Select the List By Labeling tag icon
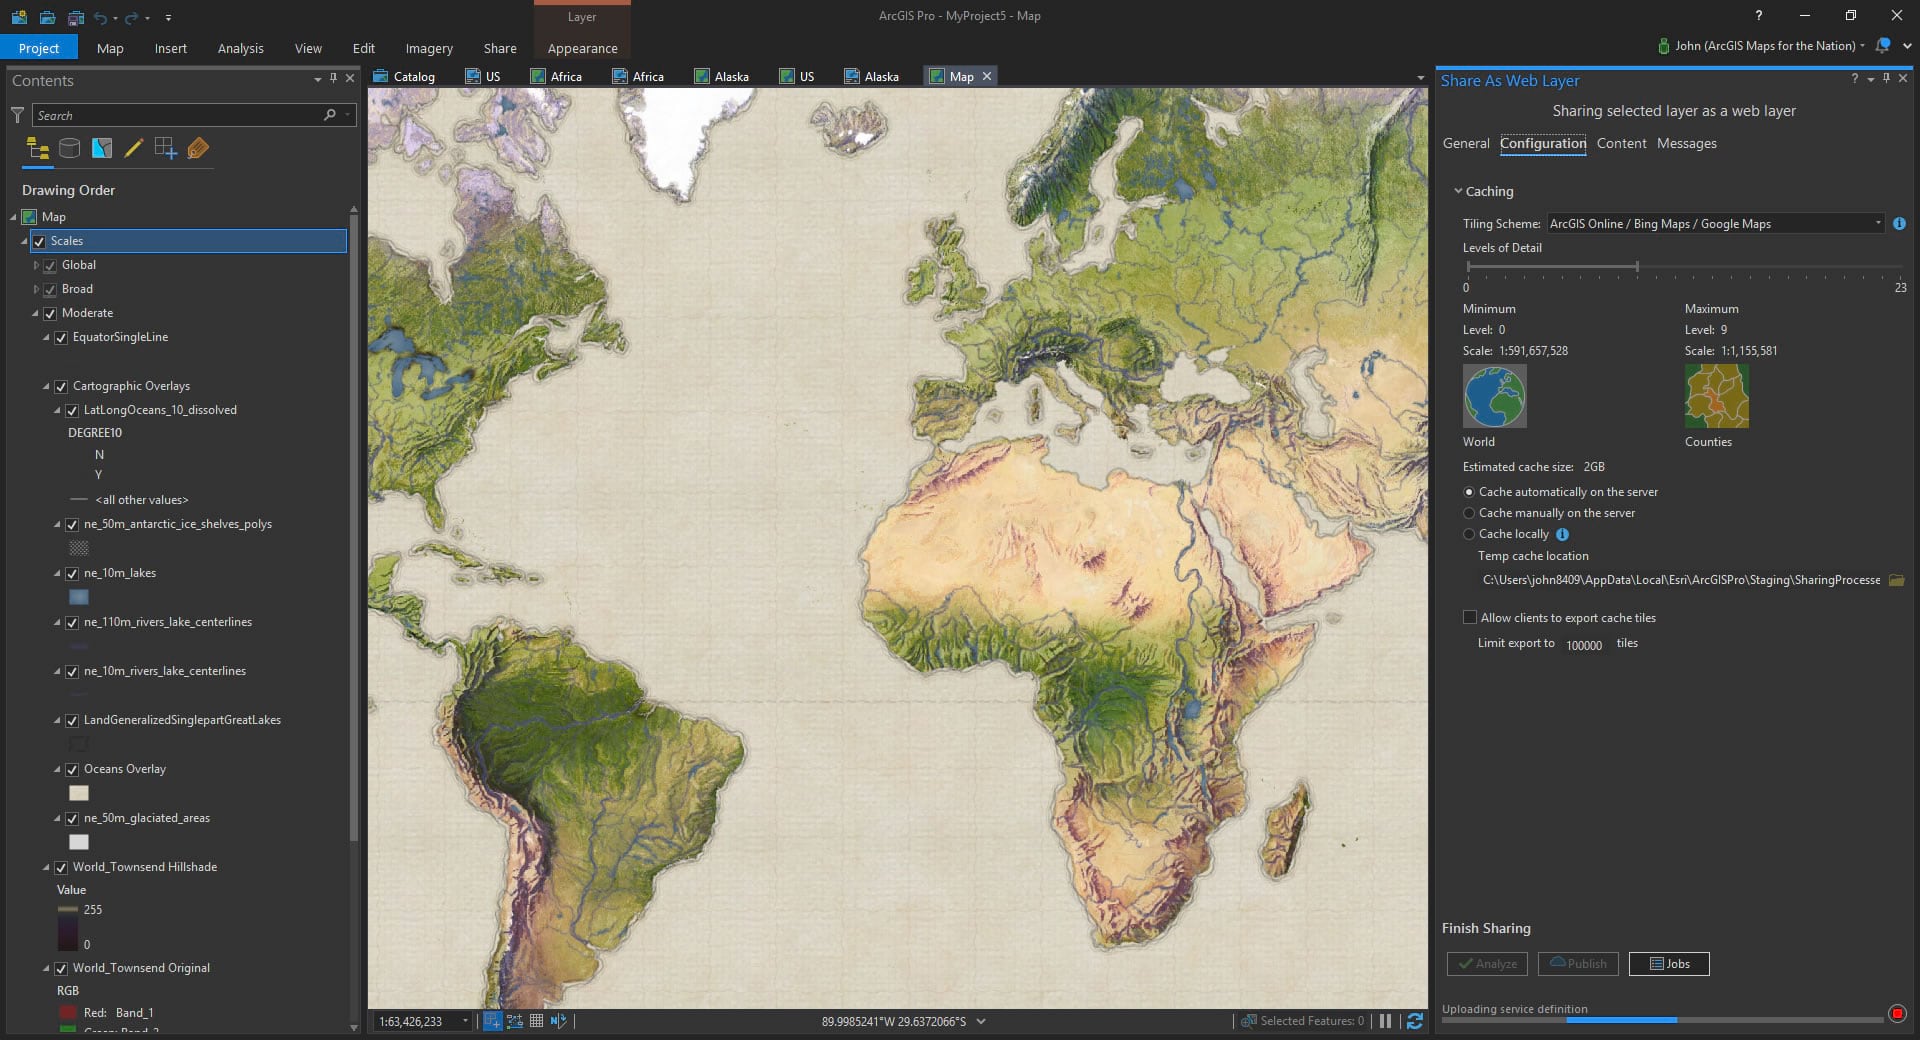The height and width of the screenshot is (1040, 1920). [x=198, y=149]
